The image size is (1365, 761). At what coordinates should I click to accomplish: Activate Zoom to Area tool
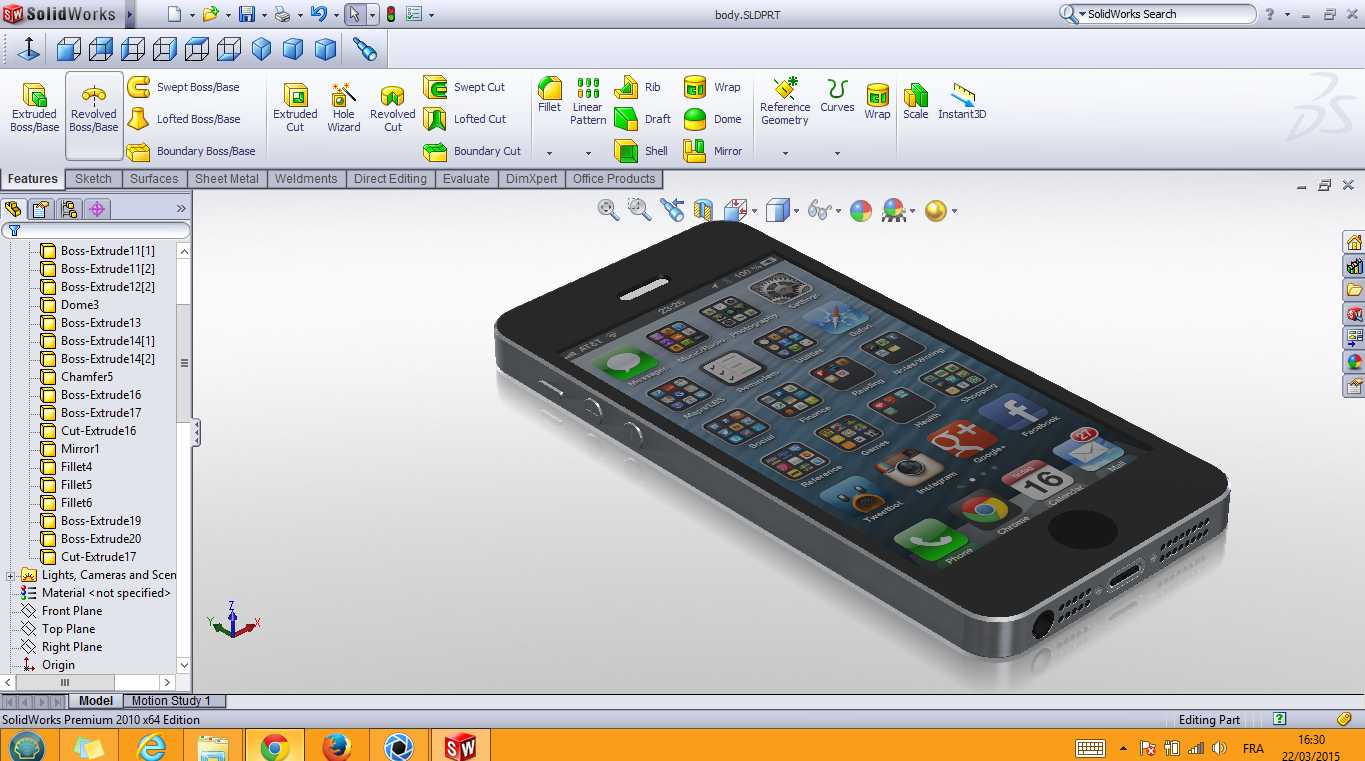coord(639,209)
